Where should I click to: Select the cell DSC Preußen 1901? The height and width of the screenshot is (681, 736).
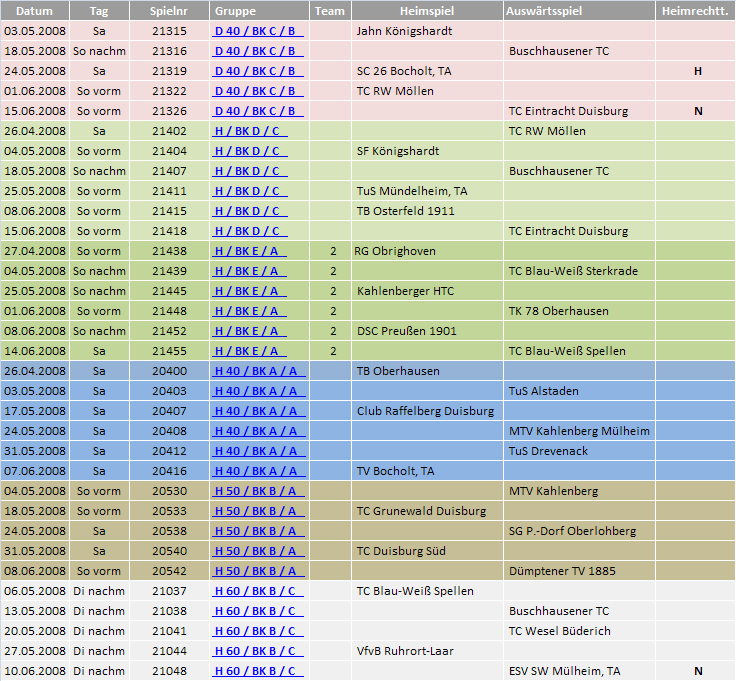click(x=427, y=331)
